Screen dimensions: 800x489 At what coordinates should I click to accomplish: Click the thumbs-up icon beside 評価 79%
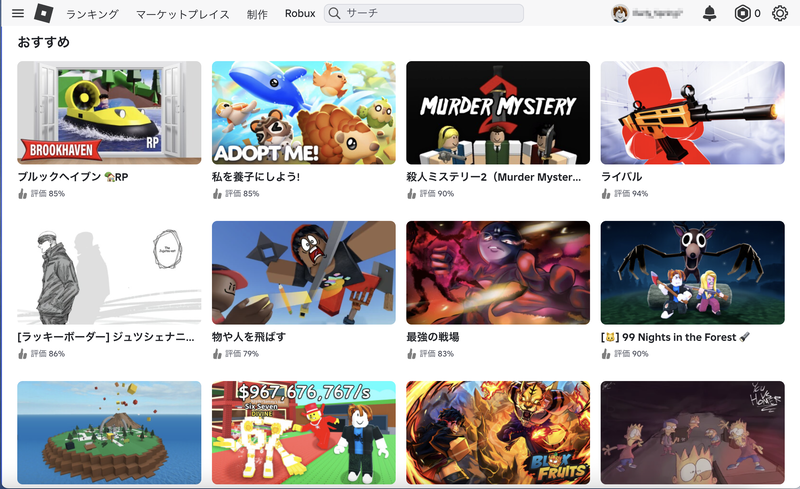pyautogui.click(x=217, y=353)
